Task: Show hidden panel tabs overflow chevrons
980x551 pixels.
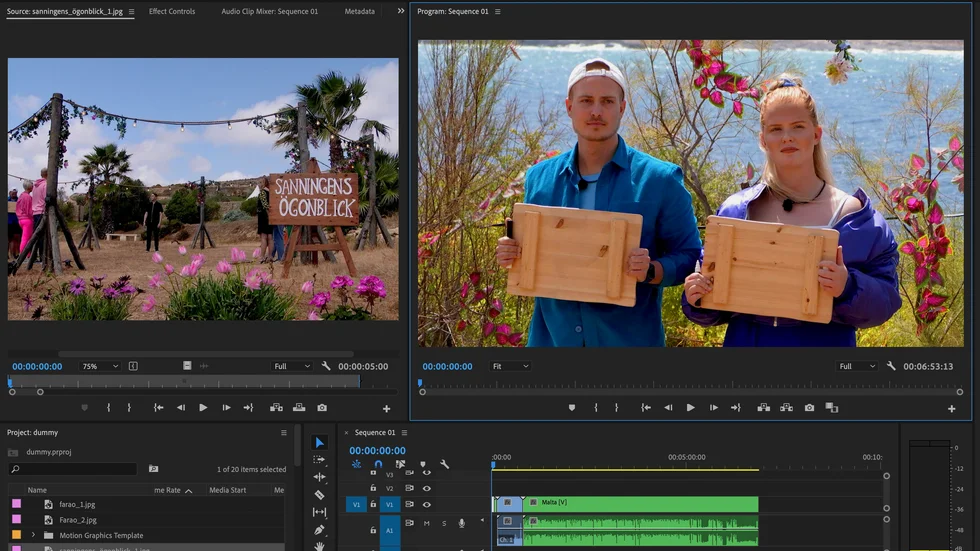Action: pyautogui.click(x=401, y=11)
